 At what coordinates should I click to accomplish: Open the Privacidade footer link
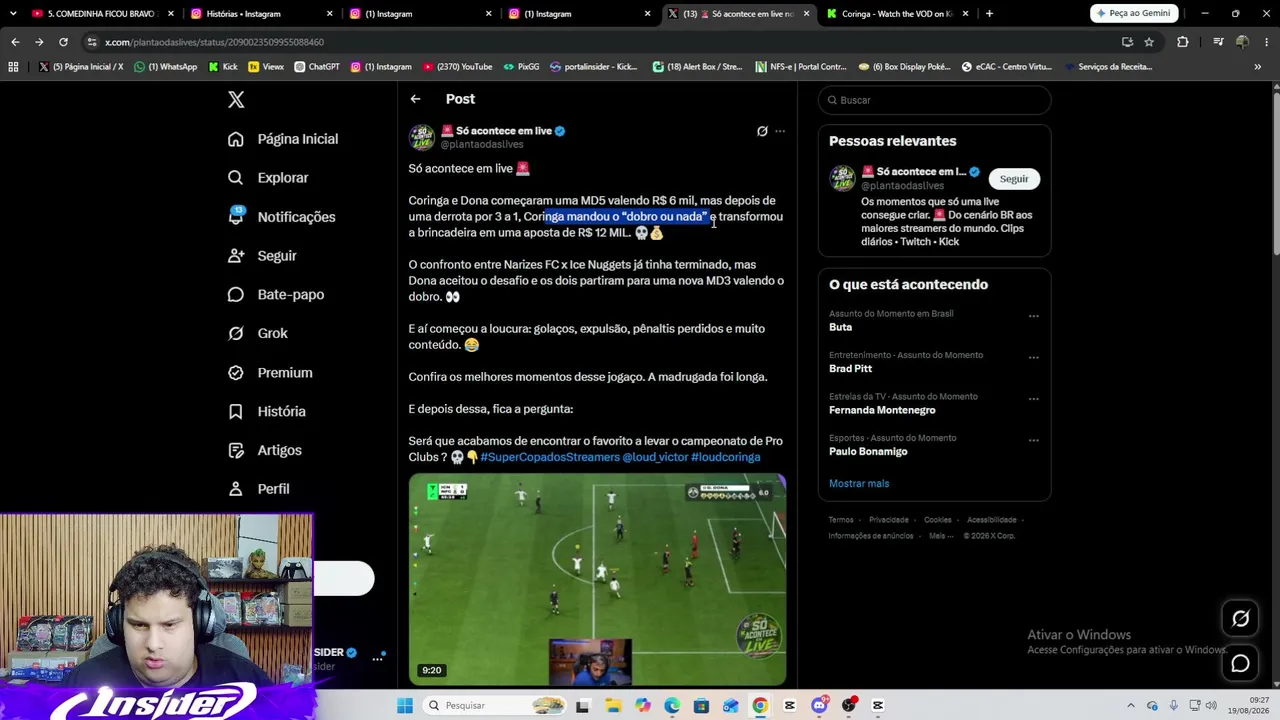click(889, 520)
